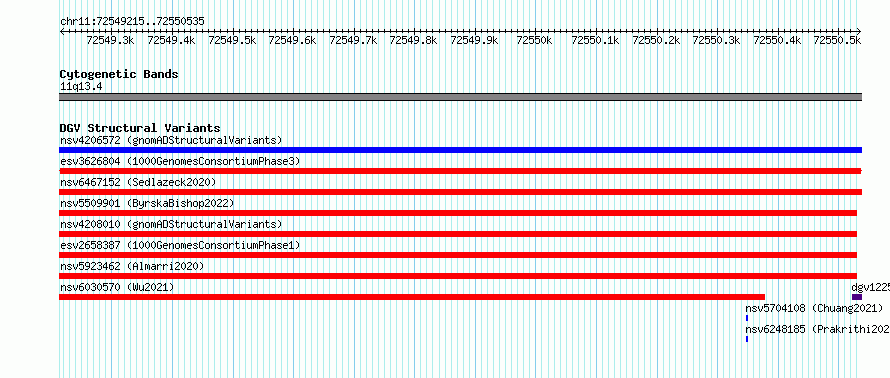Screen dimensions: 890x378
Task: Click the purple dgv1225 variant block
Action: pyautogui.click(x=857, y=297)
